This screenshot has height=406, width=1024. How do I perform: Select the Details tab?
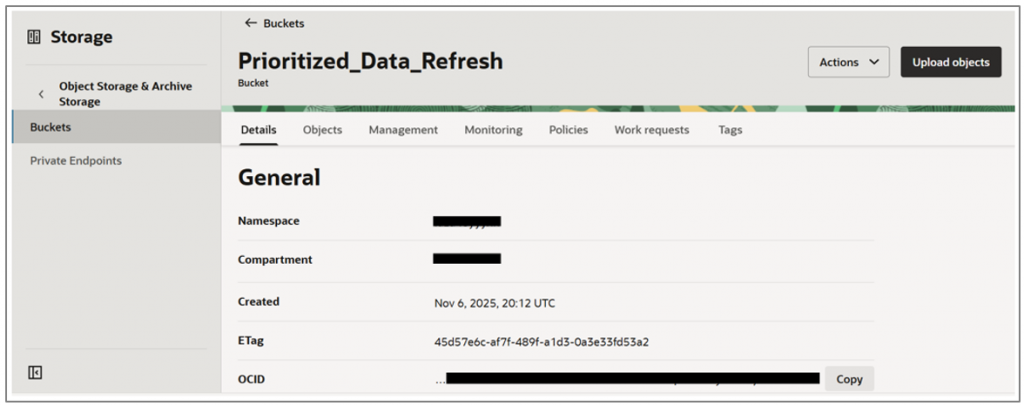(259, 130)
